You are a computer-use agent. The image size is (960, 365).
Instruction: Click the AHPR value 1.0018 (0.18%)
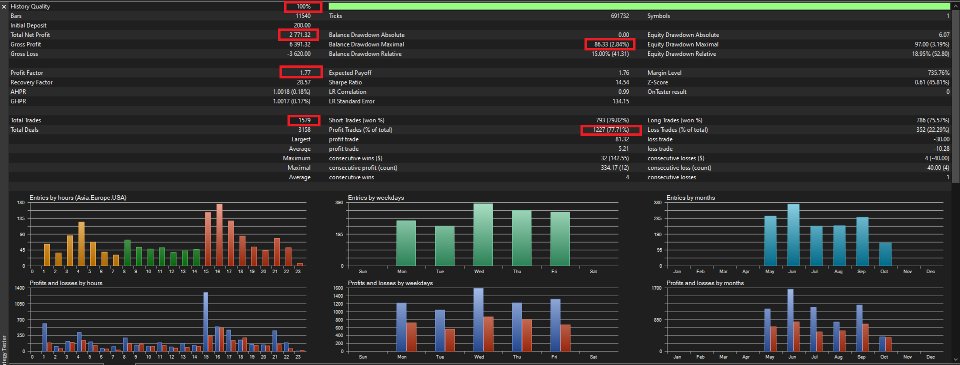point(291,92)
